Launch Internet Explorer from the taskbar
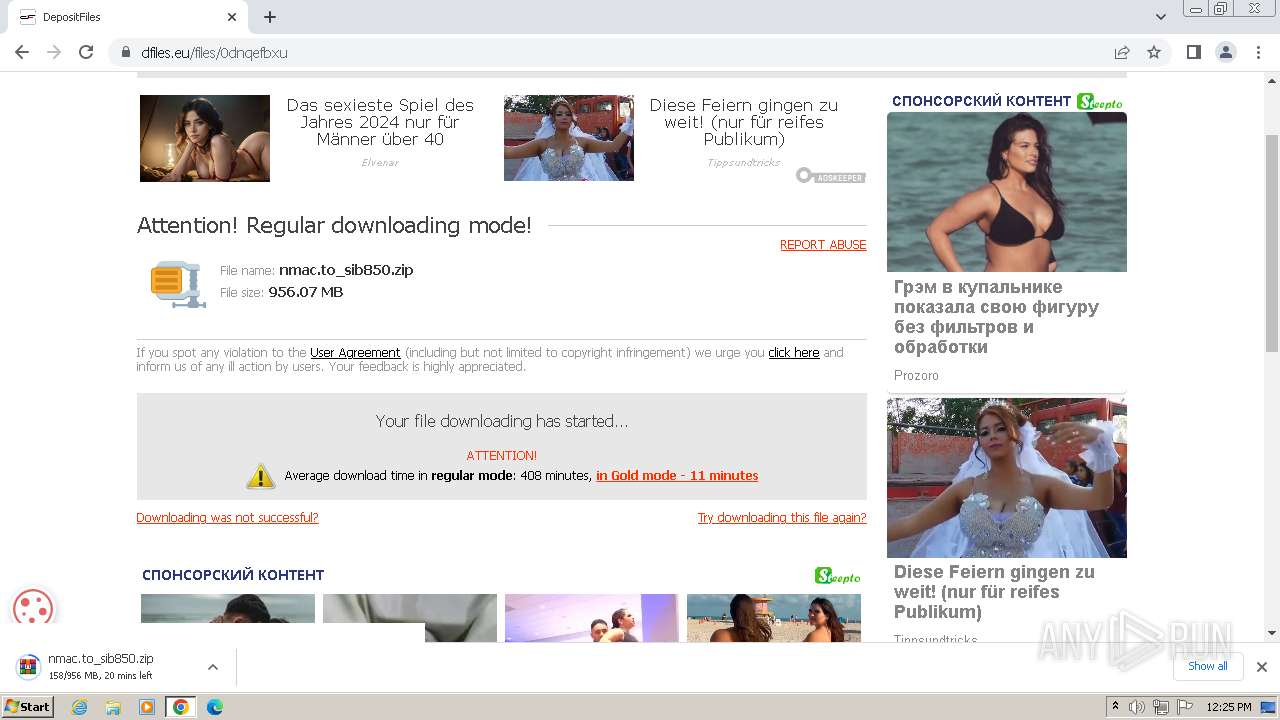The image size is (1280, 720). click(80, 707)
